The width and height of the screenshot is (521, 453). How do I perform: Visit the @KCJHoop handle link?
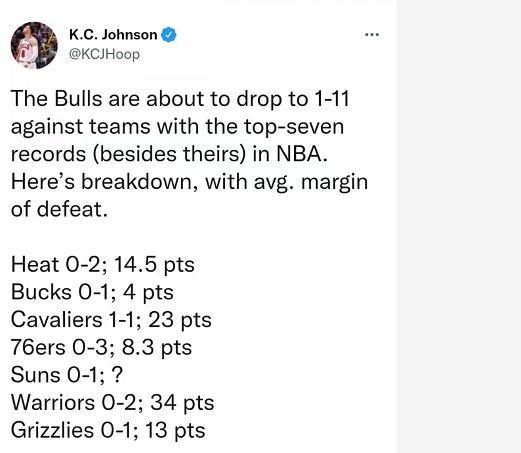pos(104,54)
